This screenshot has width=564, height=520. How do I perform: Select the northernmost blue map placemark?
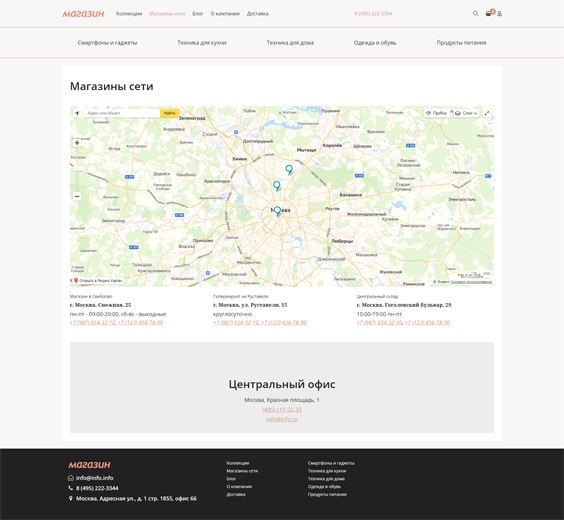[289, 169]
